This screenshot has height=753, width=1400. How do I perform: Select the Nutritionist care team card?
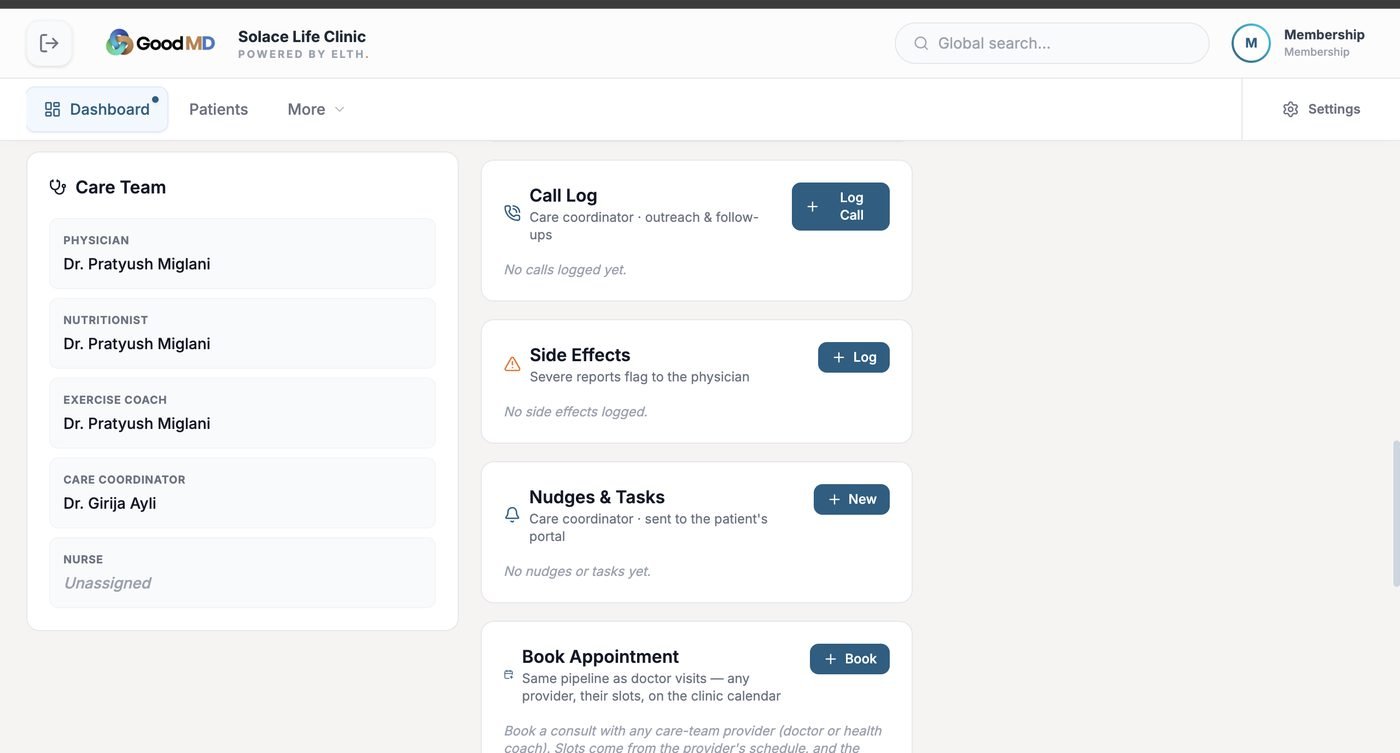(x=242, y=333)
